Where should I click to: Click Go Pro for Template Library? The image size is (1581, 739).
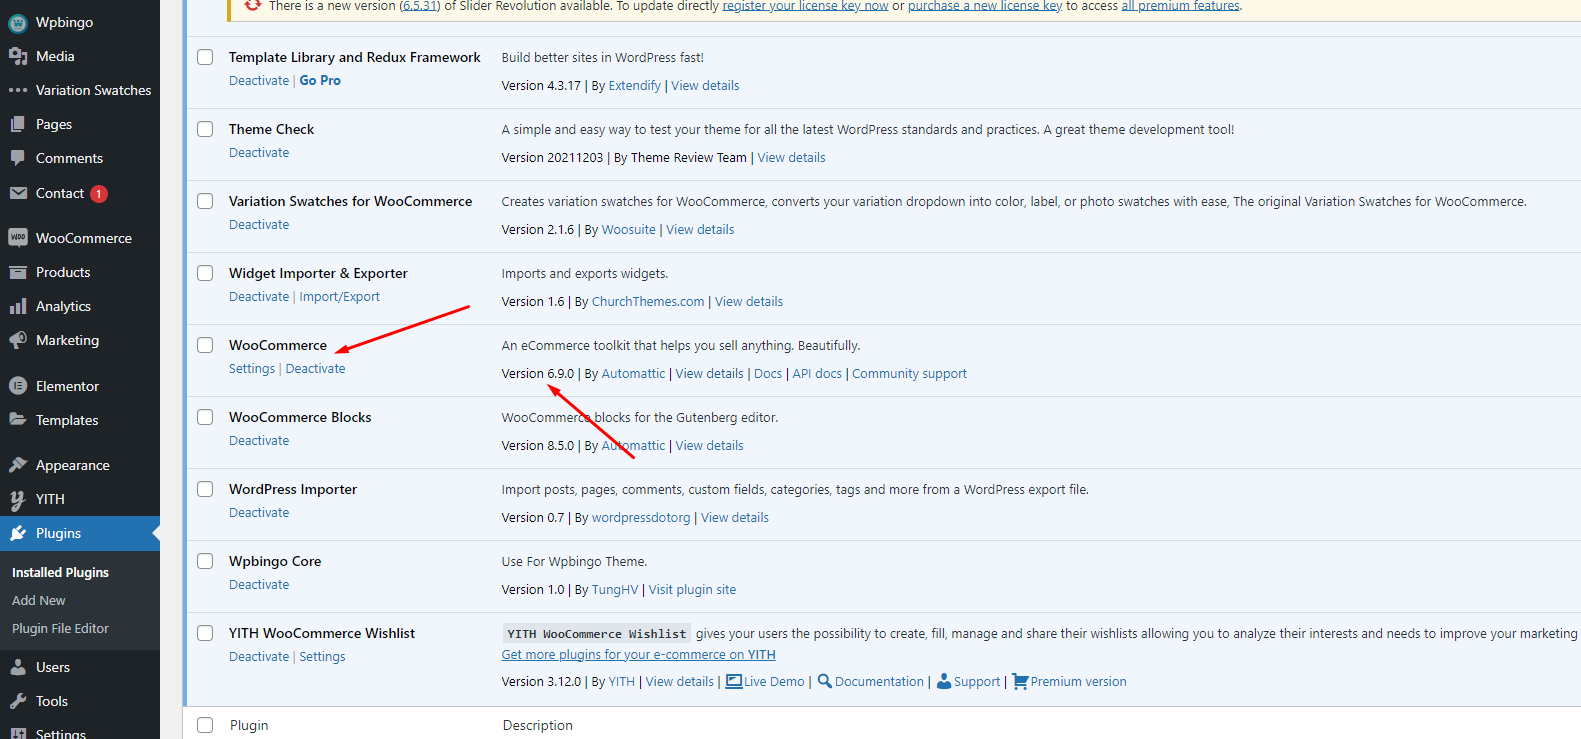coord(320,80)
